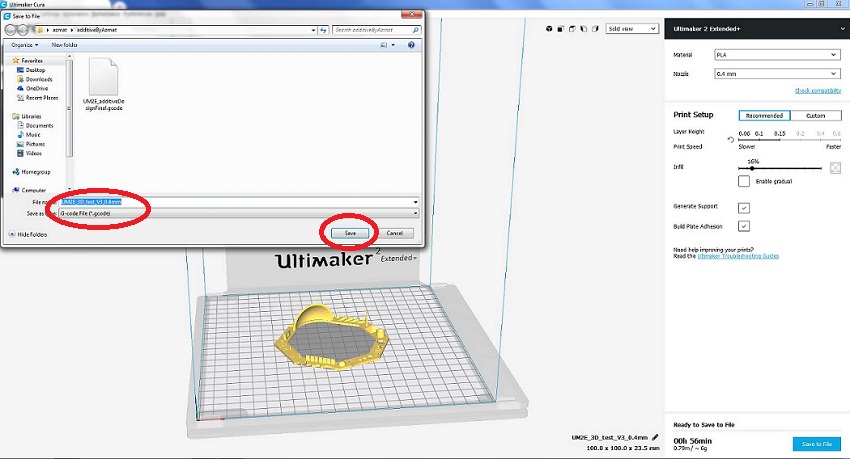Select Homegroup in the navigation pane
Image resolution: width=850 pixels, height=459 pixels.
pos(31,172)
